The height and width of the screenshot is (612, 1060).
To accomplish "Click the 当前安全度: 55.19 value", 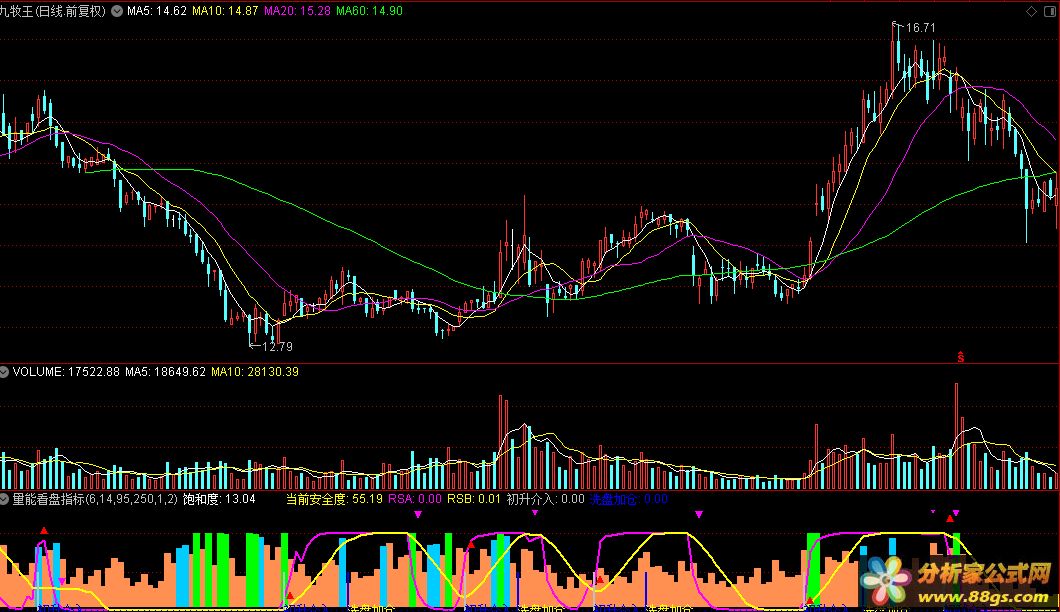I will 334,499.
